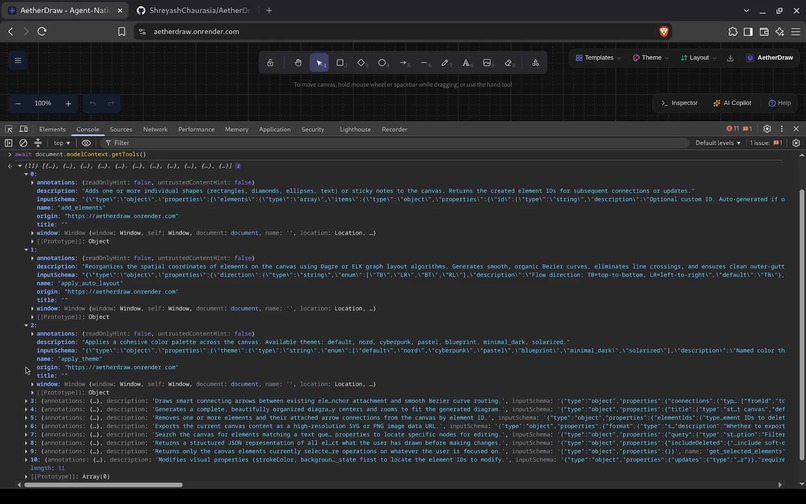Select the Arrow connector tool

pos(404,63)
